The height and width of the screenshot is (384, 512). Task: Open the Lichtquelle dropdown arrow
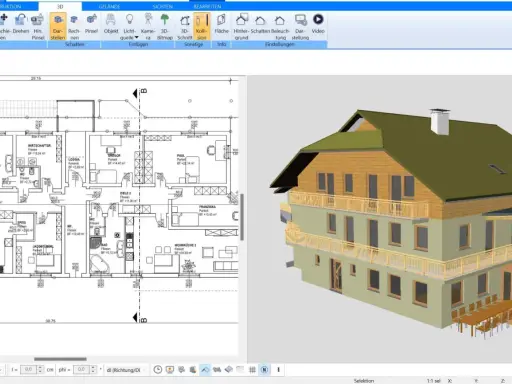click(x=136, y=38)
